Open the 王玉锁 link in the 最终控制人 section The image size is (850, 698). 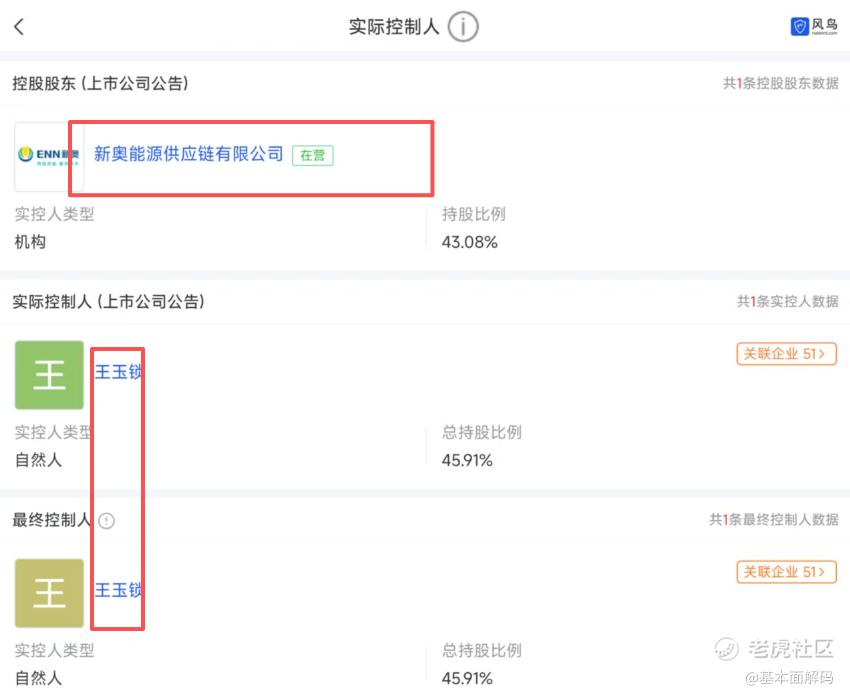[x=118, y=591]
